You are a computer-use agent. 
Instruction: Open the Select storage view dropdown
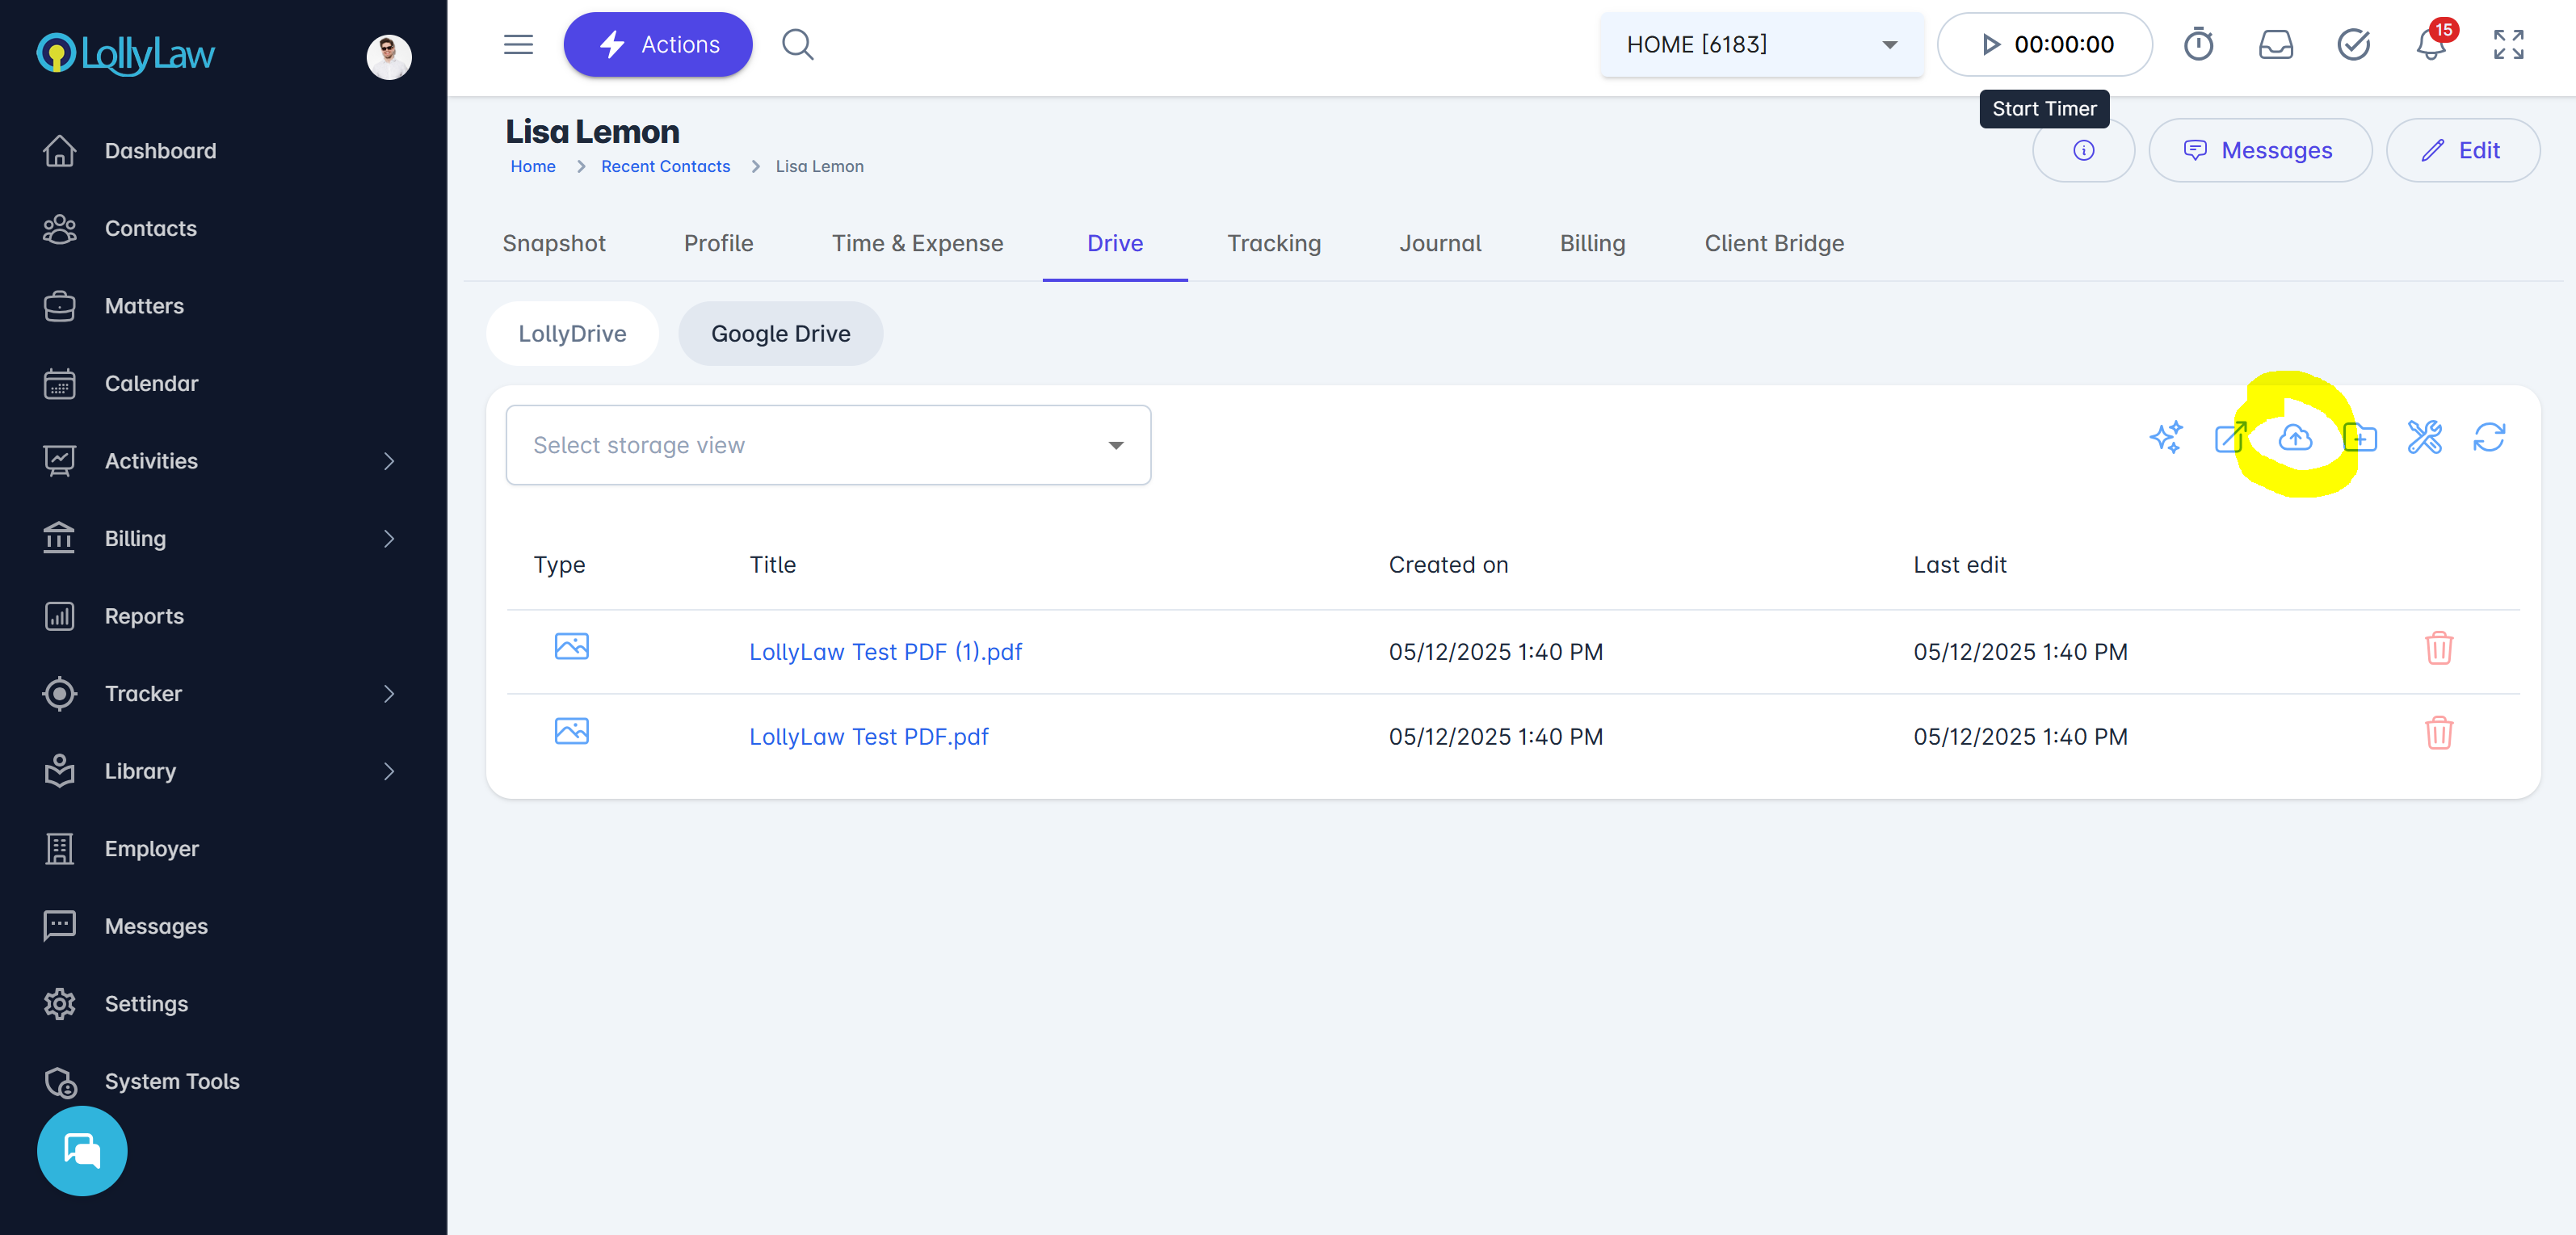(828, 445)
